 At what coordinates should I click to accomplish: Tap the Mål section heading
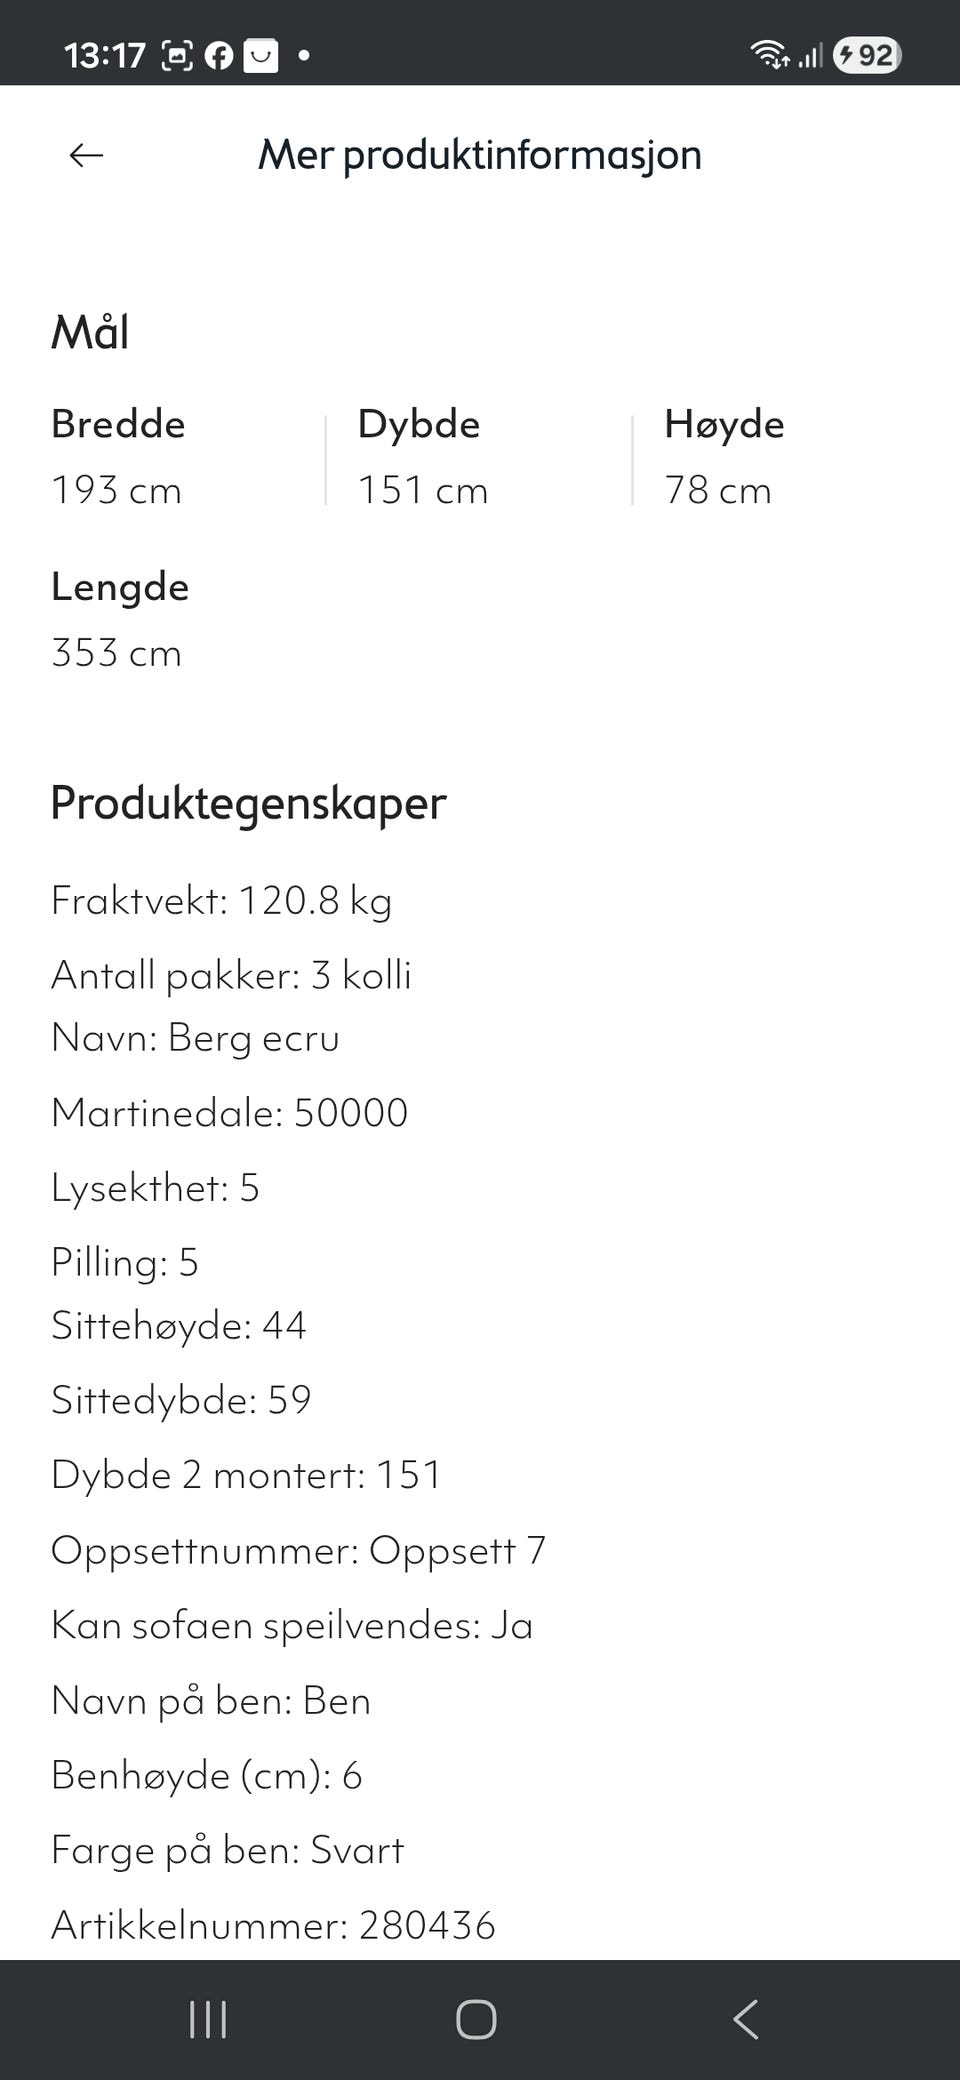[90, 332]
